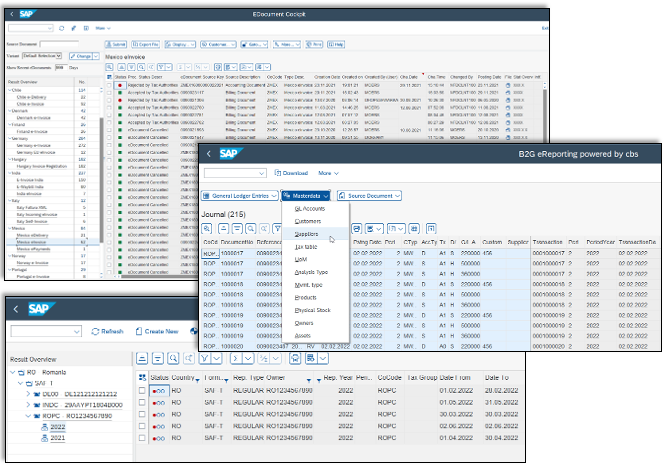Tick checkbox of row dated 02.06.2022

142,426
